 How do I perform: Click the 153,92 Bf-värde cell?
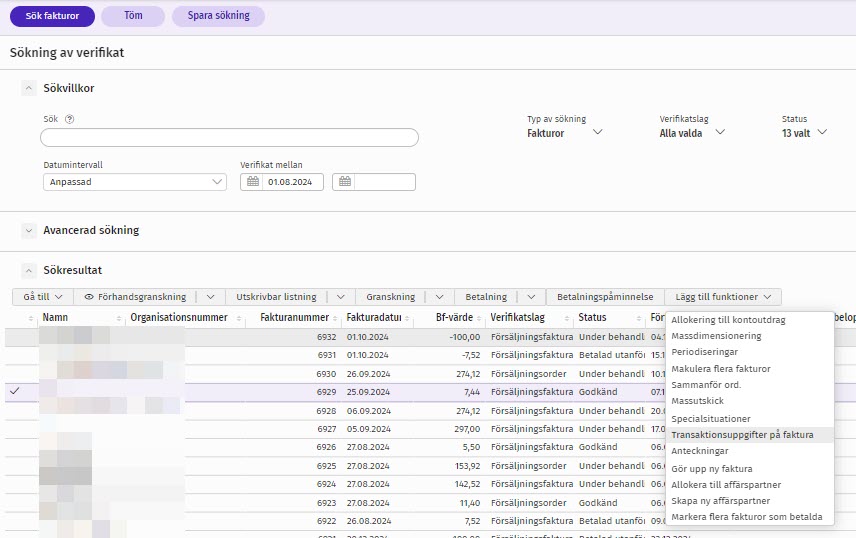tap(467, 466)
